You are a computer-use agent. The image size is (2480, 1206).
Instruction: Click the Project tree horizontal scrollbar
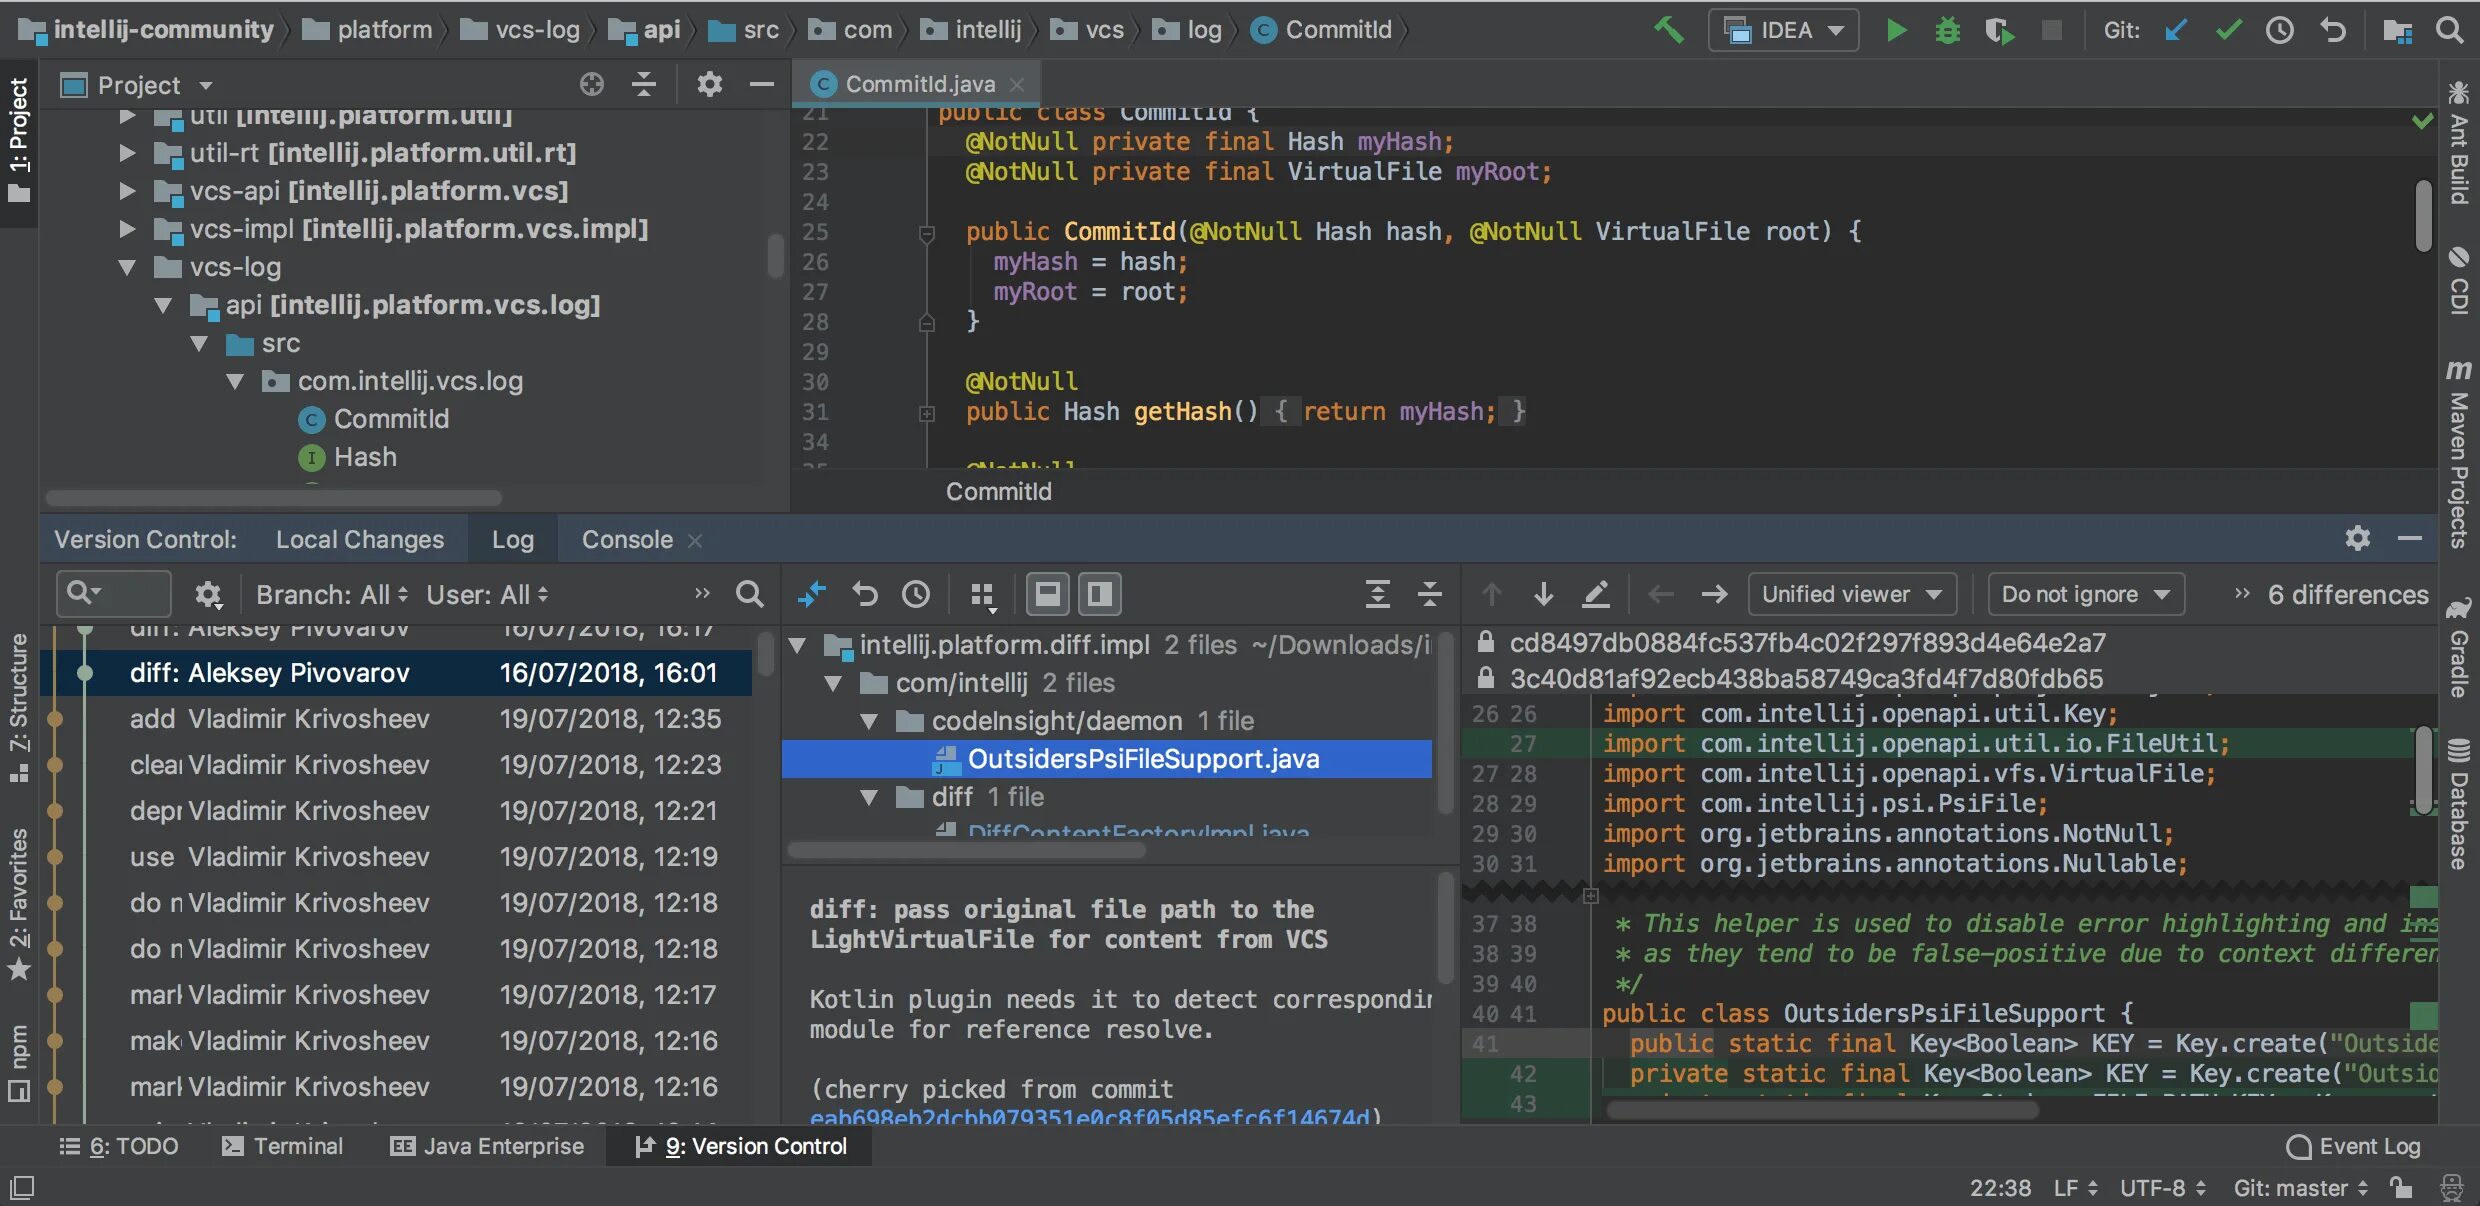click(273, 497)
